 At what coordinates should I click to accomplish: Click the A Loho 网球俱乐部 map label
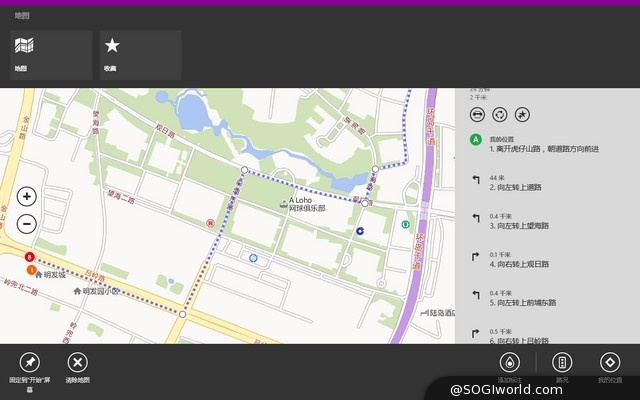click(307, 204)
